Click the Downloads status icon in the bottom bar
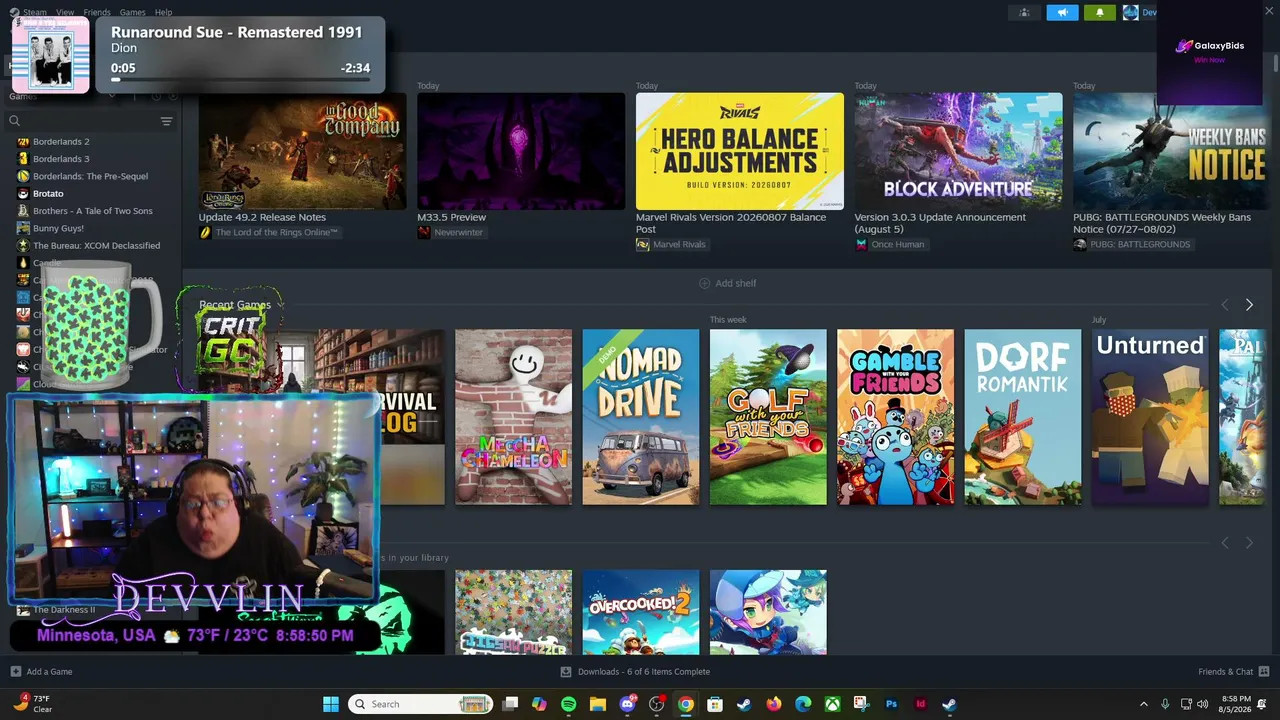This screenshot has height=720, width=1280. point(566,672)
